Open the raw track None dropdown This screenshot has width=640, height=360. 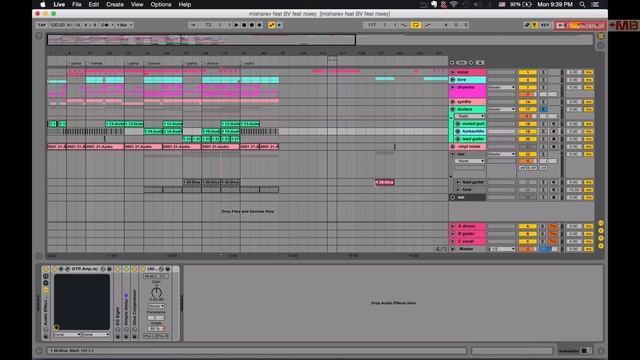coord(469,161)
